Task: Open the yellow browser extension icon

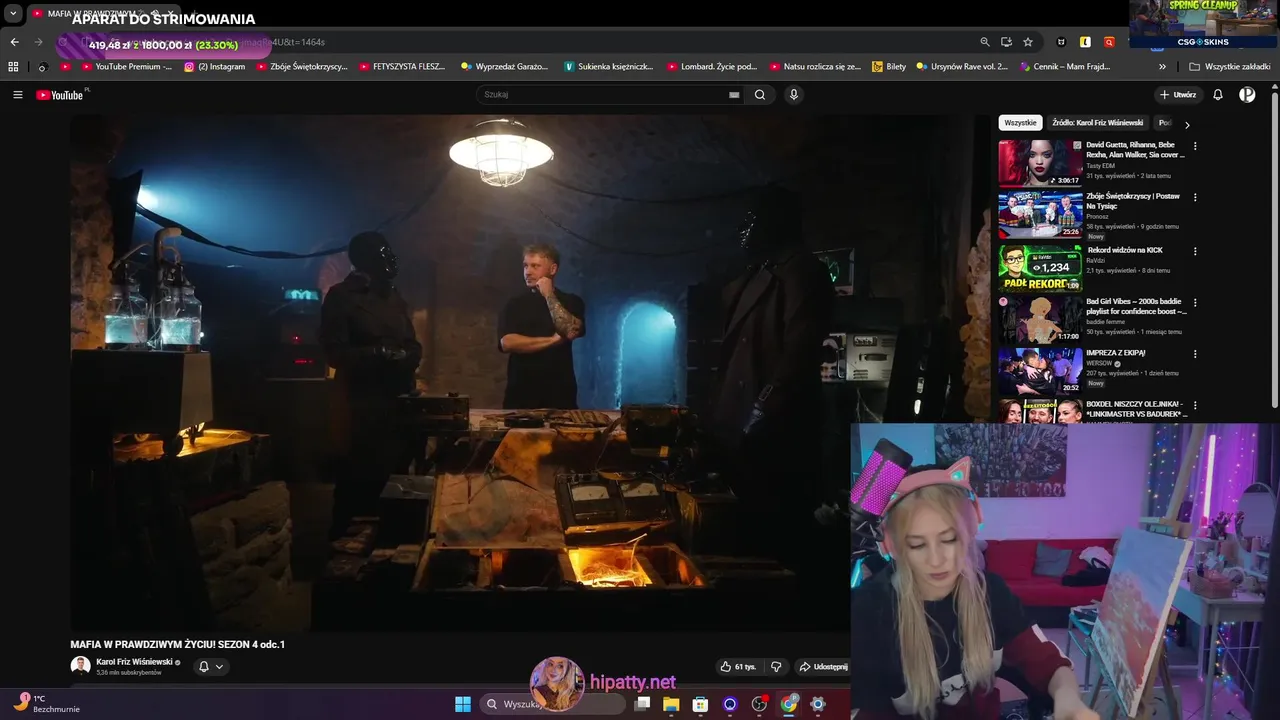Action: [x=1085, y=42]
